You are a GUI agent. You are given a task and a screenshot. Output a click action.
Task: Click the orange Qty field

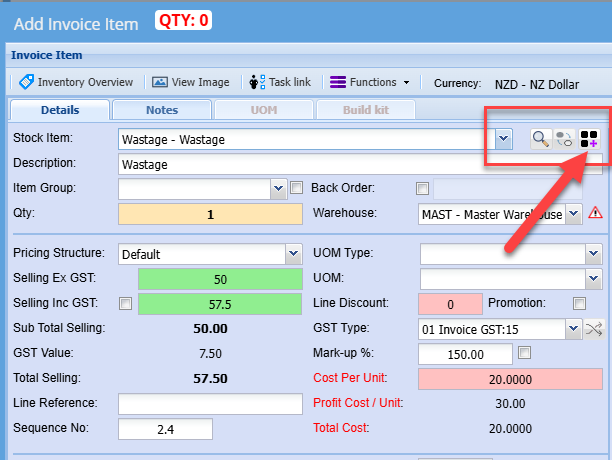210,214
